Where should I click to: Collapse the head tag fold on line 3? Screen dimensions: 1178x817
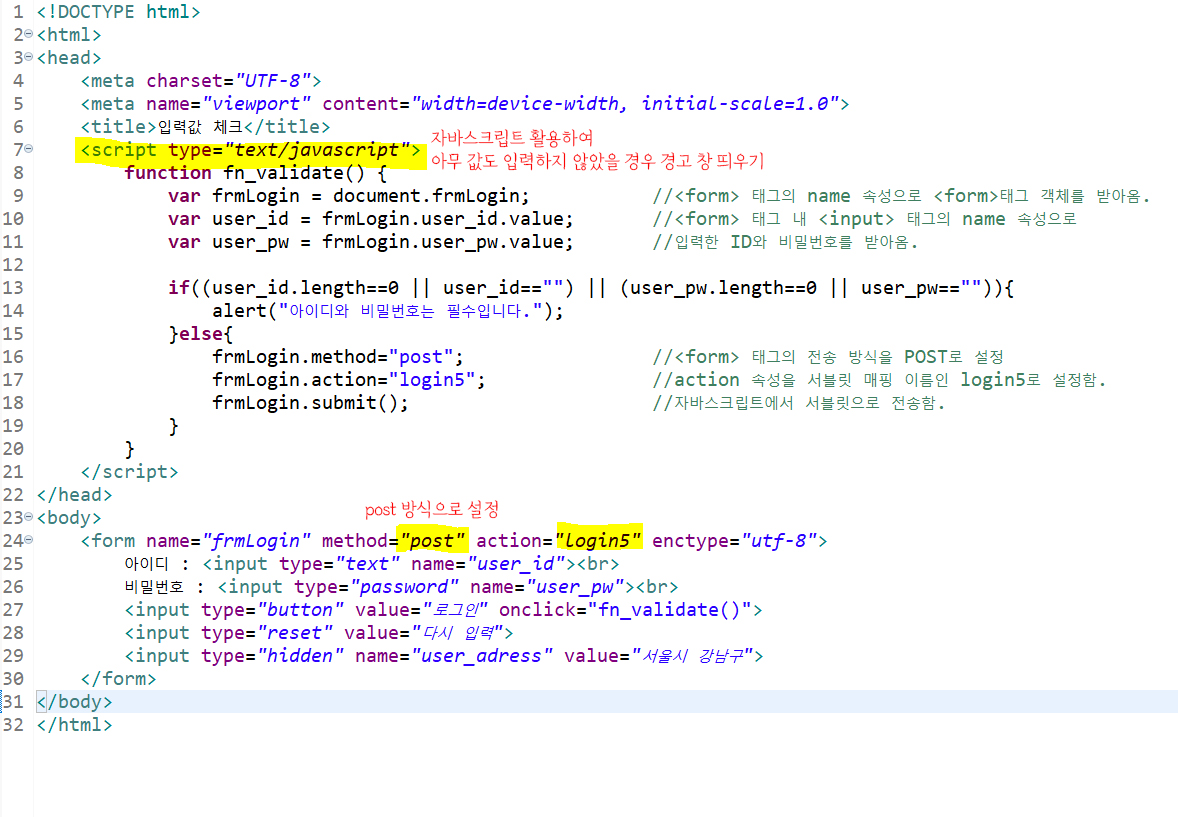coord(29,57)
